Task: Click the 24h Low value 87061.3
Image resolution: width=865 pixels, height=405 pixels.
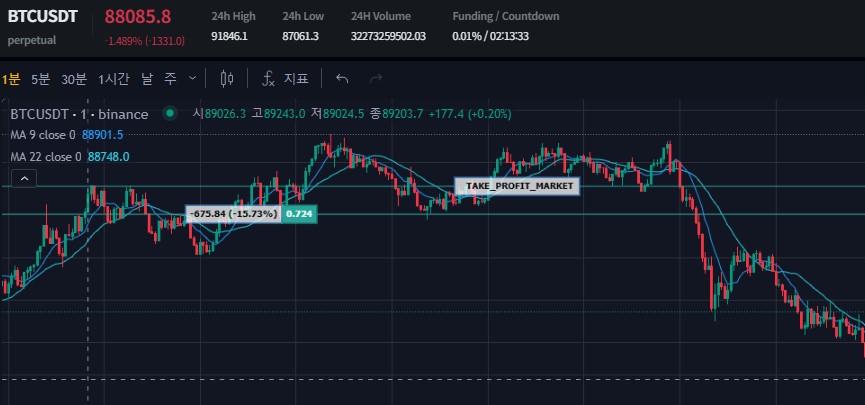Action: [x=300, y=37]
